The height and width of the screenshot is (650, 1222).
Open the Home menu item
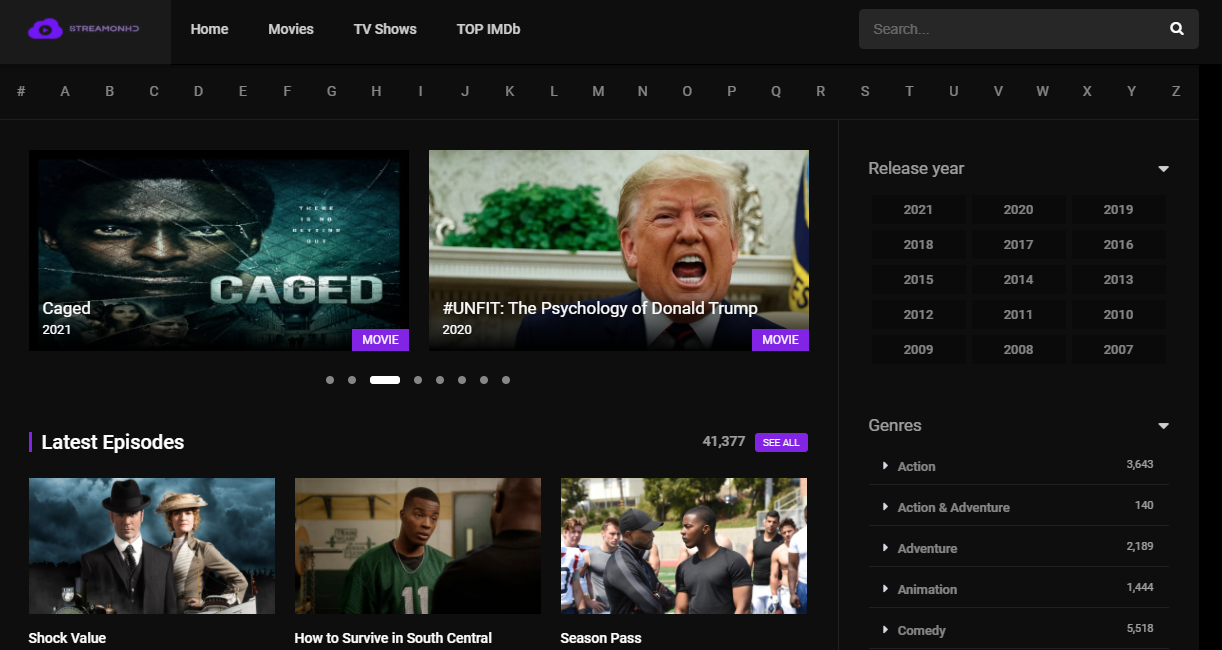[209, 29]
